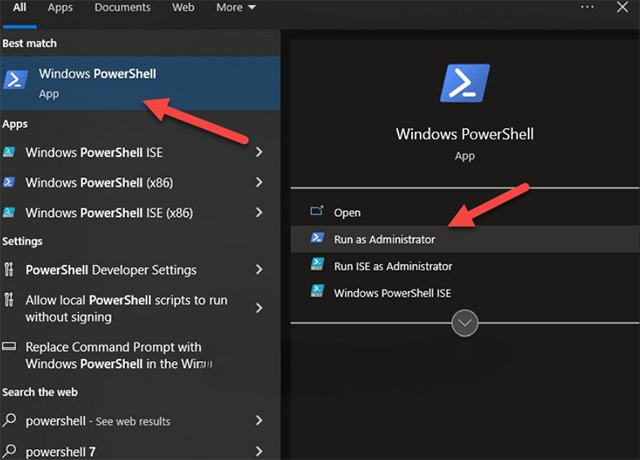Viewport: 640px width, 460px height.
Task: Expand more actions with the circular down arrow
Action: coord(464,323)
